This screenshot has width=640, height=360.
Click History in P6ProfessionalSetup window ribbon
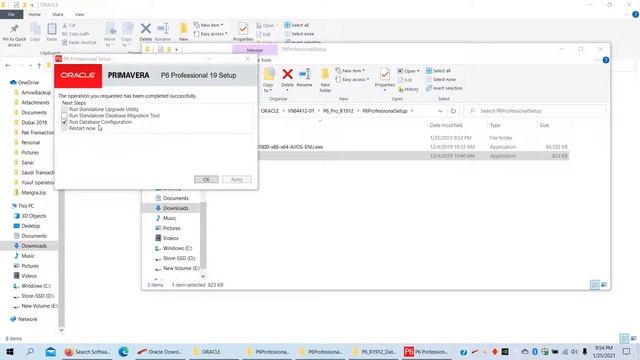click(409, 89)
